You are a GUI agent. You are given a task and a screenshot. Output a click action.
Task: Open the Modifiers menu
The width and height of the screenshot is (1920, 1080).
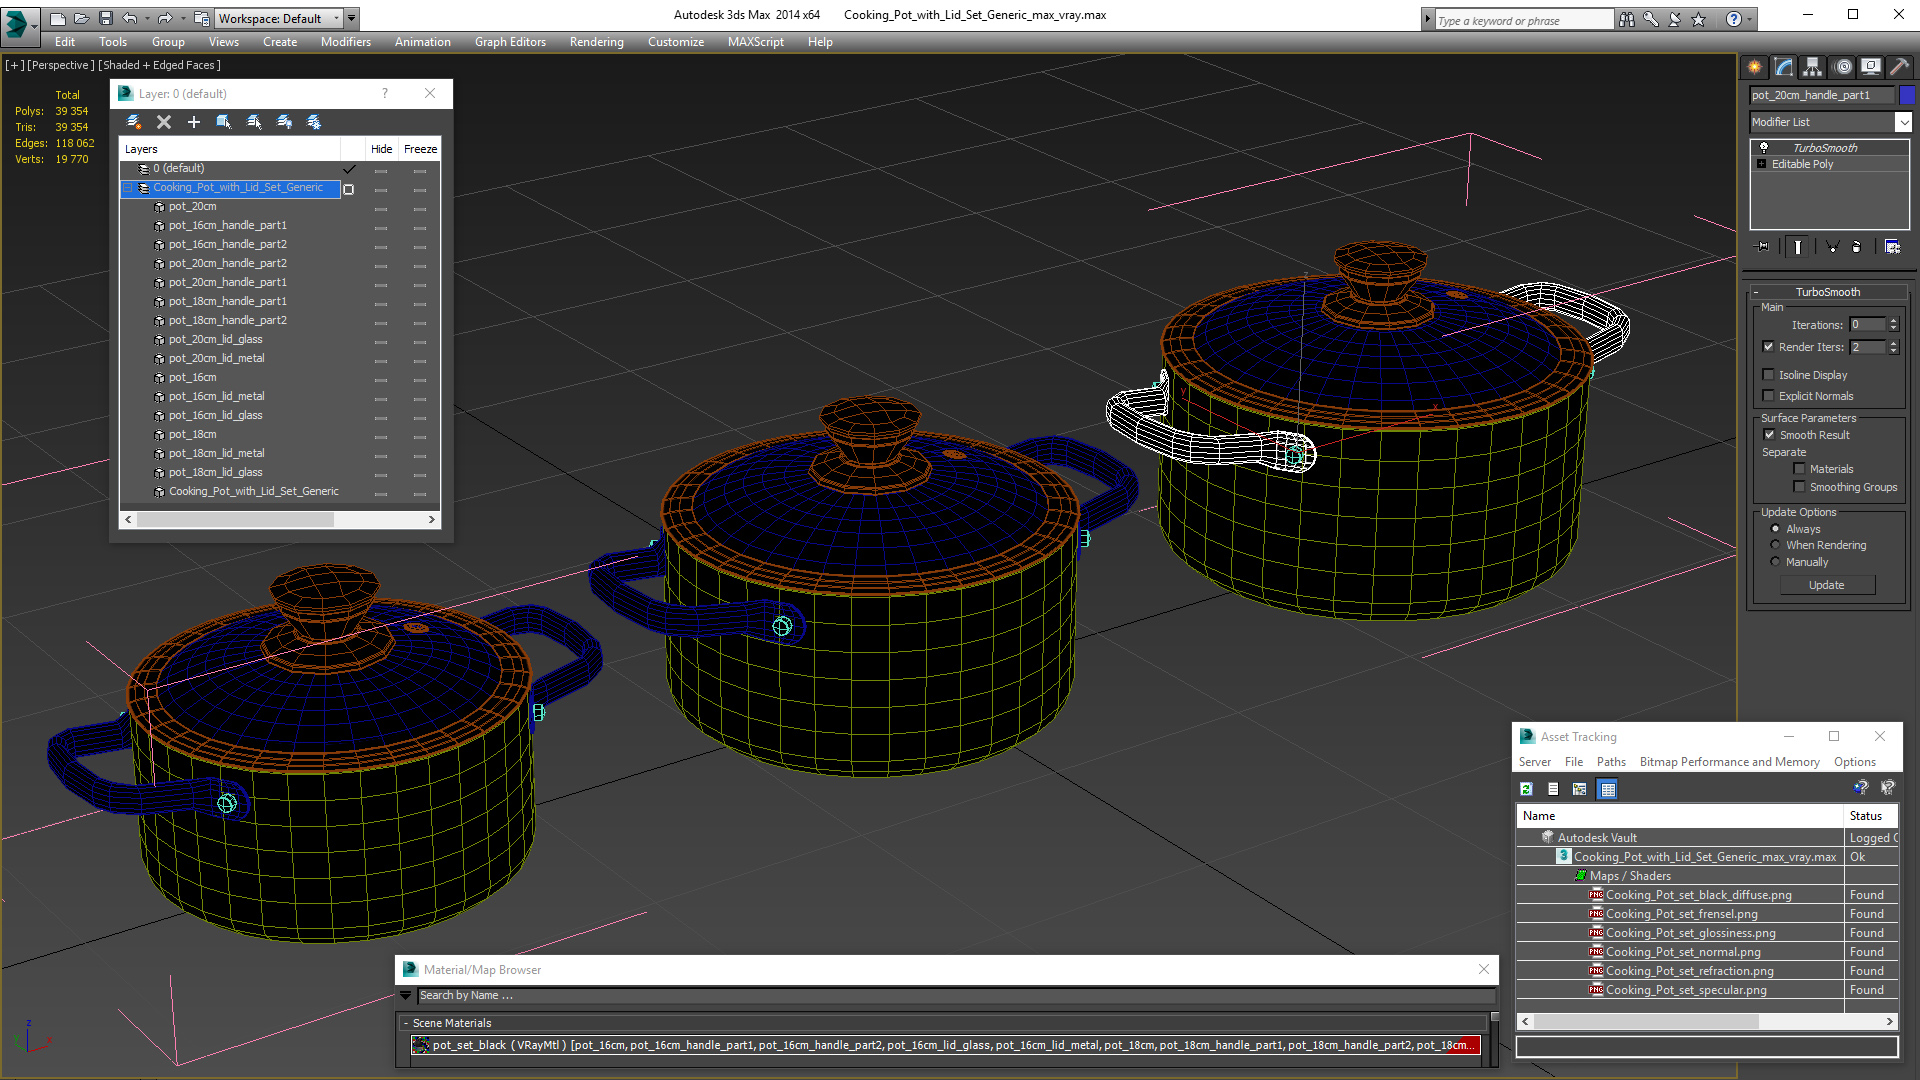pyautogui.click(x=345, y=42)
